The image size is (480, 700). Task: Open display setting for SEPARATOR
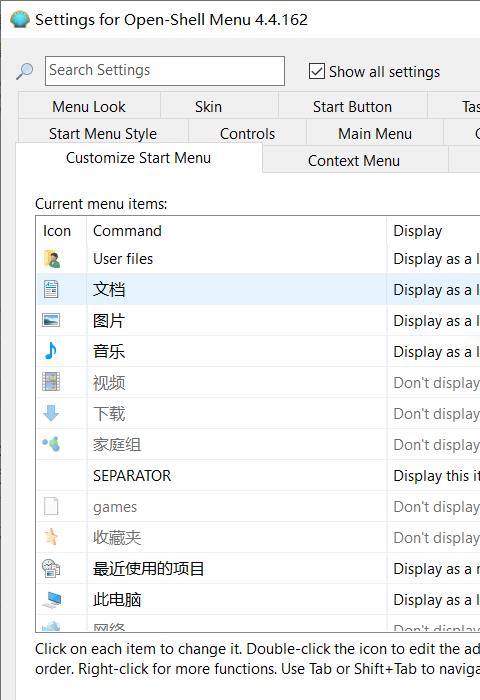[436, 476]
